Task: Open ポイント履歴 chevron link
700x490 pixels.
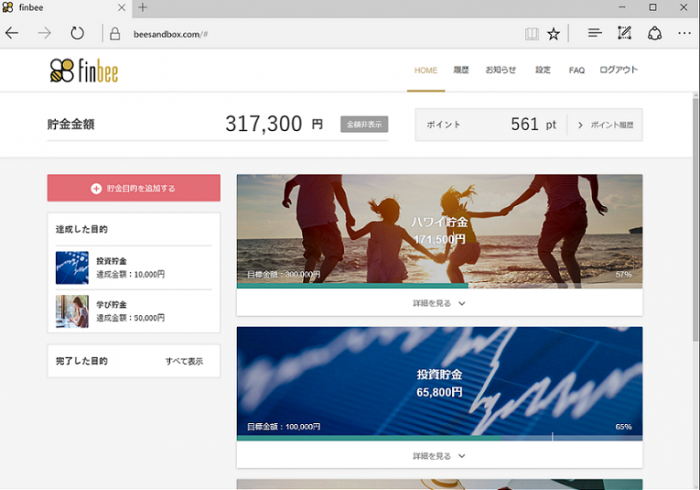Action: (605, 125)
